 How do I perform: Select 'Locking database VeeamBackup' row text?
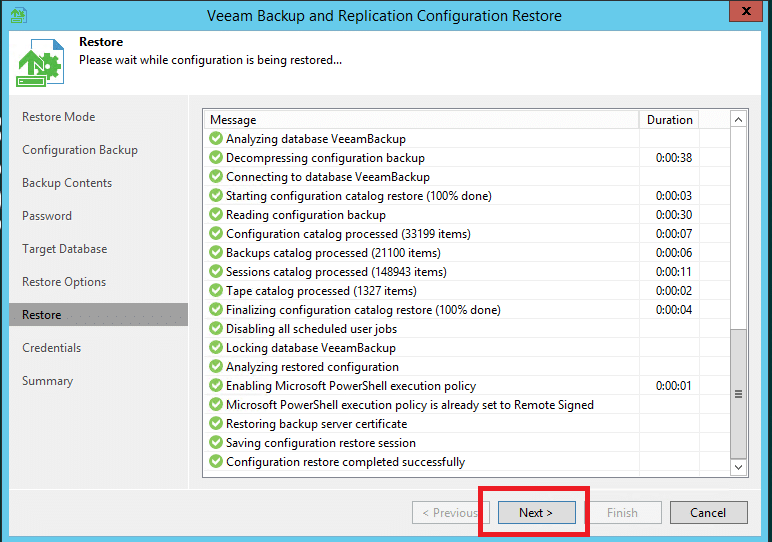(x=311, y=348)
